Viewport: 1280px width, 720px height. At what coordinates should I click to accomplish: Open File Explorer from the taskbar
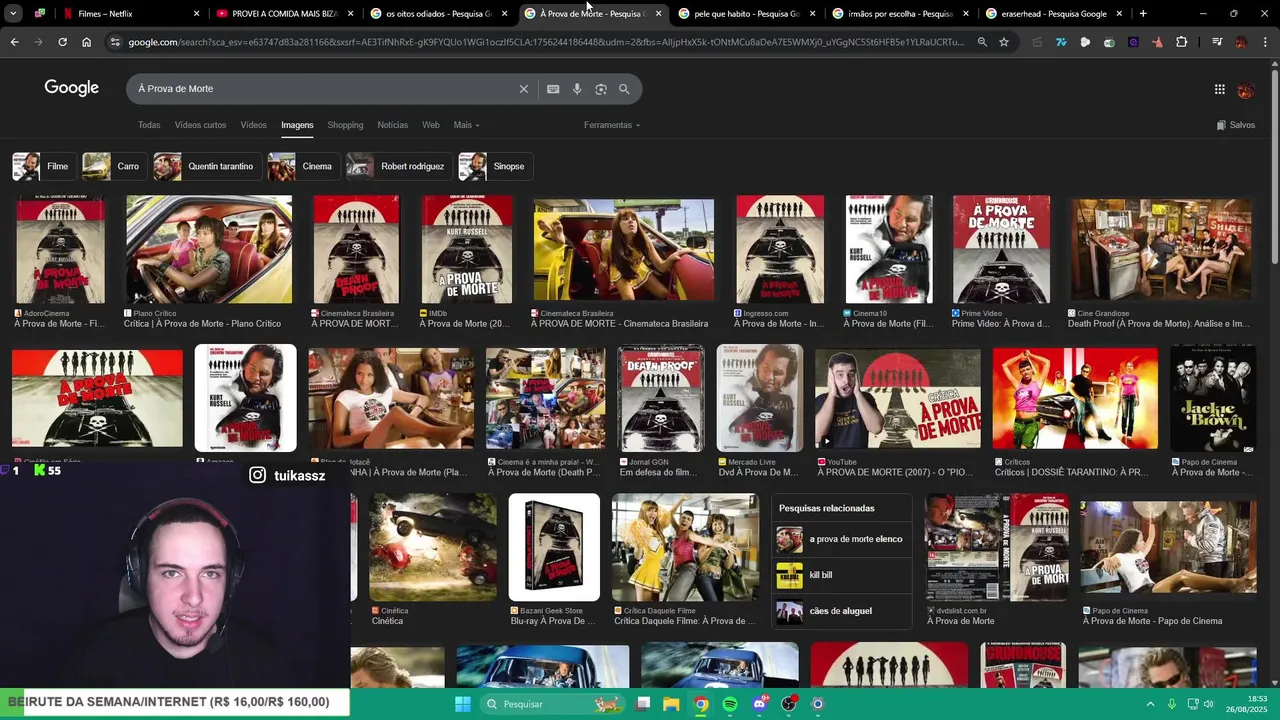point(672,704)
